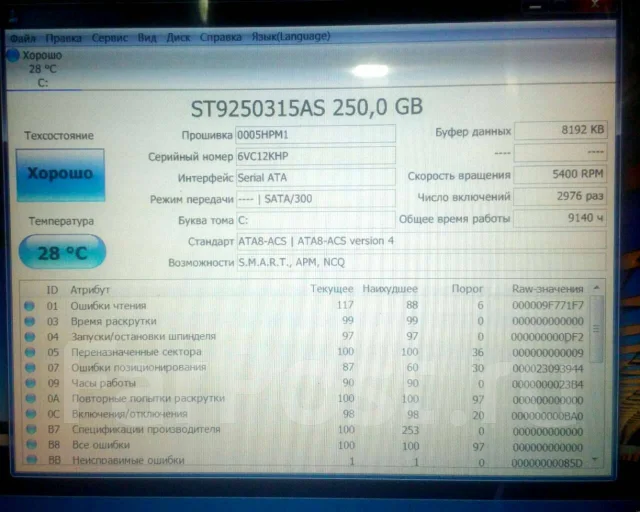Image resolution: width=640 pixels, height=512 pixels.
Task: Open the Язык(Language) menu
Action: point(291,36)
